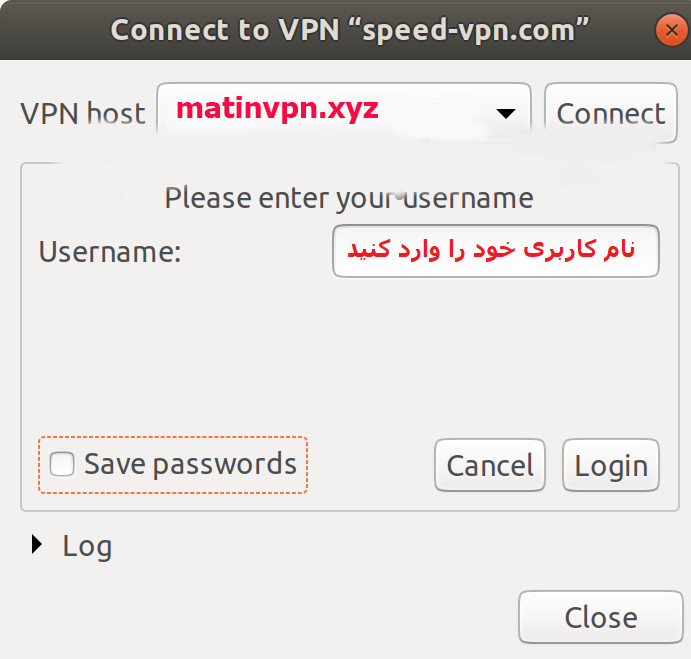Tick the Save passwords checkbox box
Viewport: 691px width, 659px height.
pos(62,464)
